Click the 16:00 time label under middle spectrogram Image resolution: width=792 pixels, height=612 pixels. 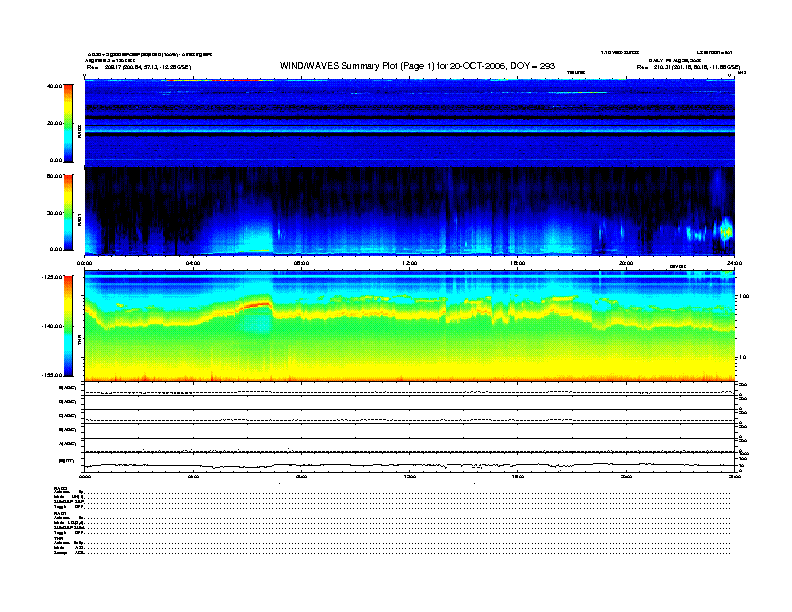point(518,263)
